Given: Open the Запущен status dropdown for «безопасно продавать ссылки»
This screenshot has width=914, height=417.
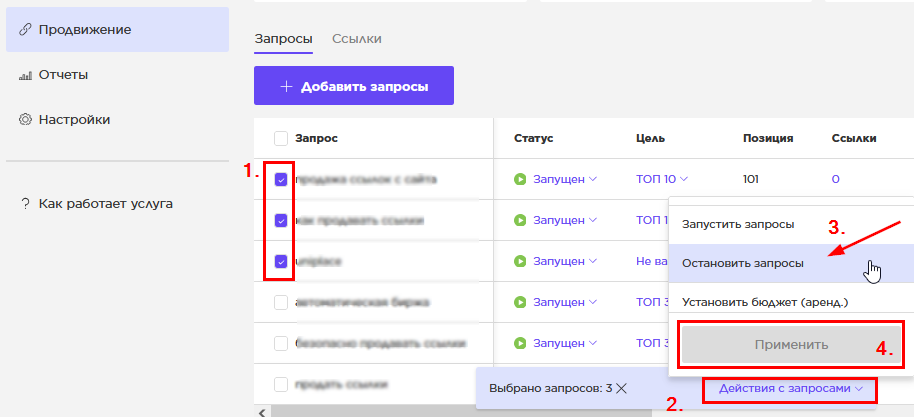Looking at the screenshot, I should [565, 343].
